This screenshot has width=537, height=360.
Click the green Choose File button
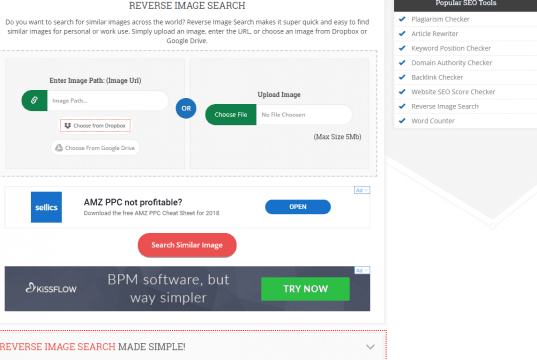pyautogui.click(x=230, y=114)
